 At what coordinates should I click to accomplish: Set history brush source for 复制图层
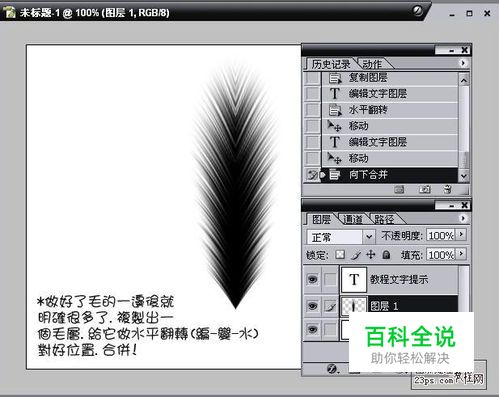point(312,78)
